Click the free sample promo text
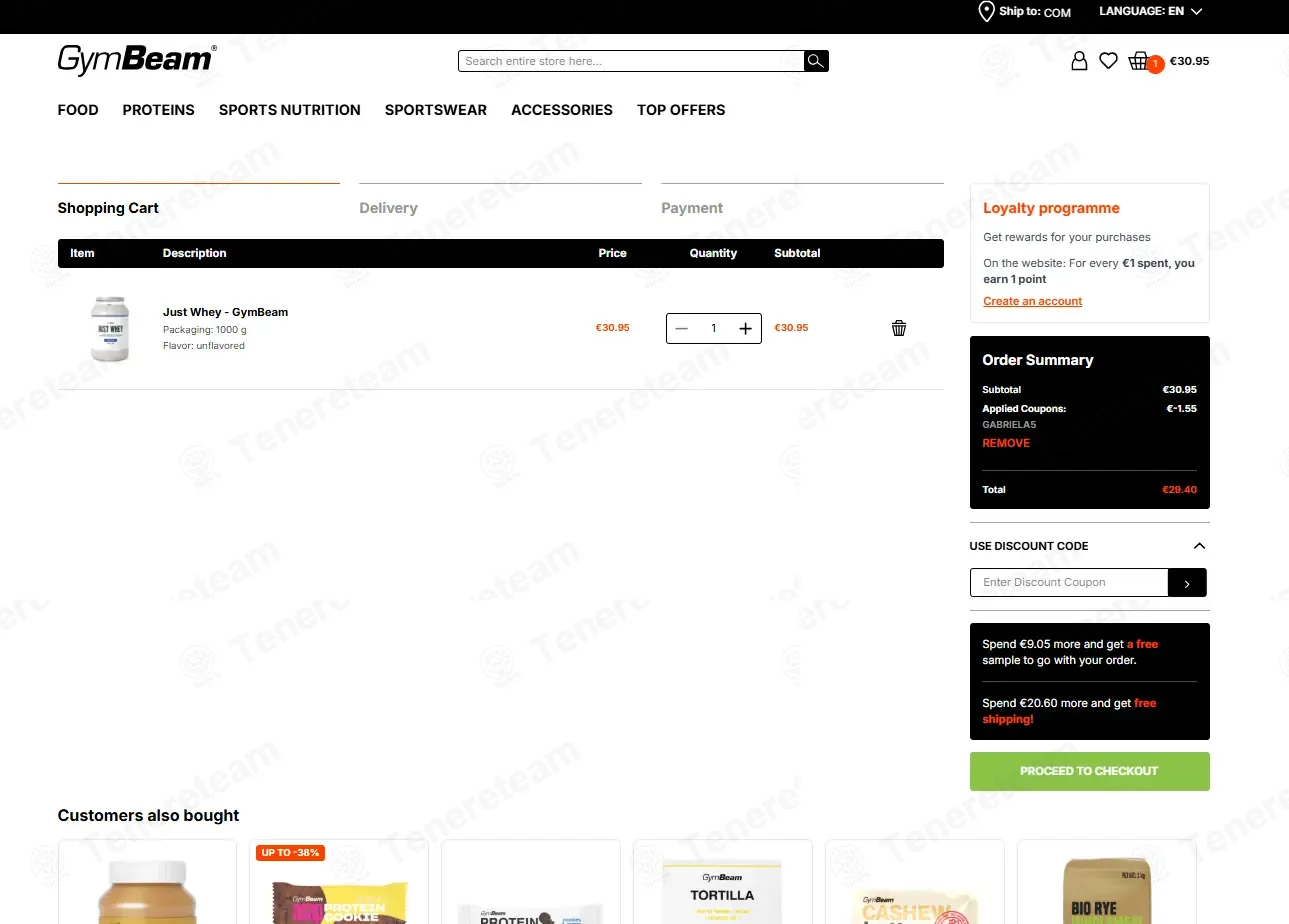The image size is (1289, 924). point(1070,652)
